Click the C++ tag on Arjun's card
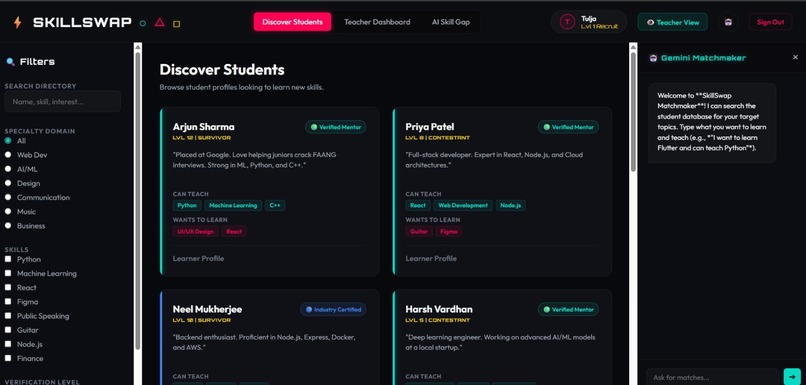806x385 pixels. [x=275, y=206]
